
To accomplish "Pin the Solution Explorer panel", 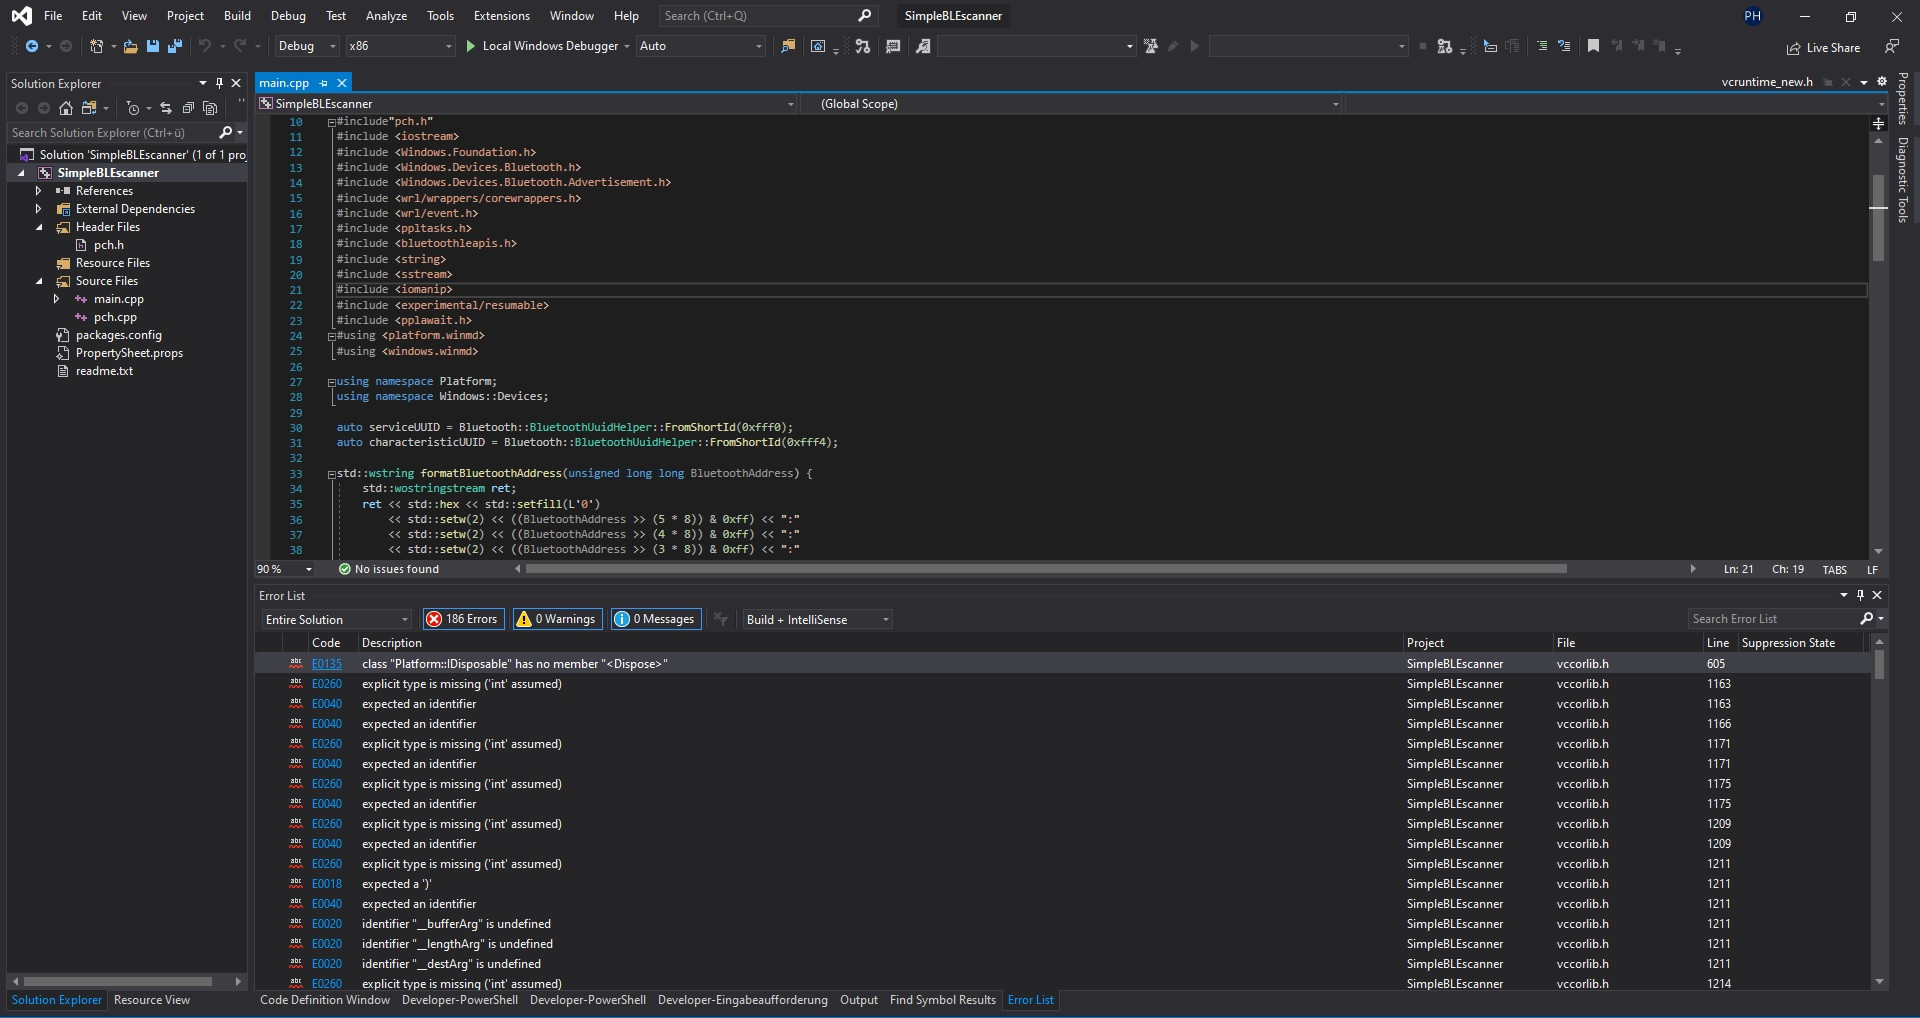I will [x=219, y=83].
